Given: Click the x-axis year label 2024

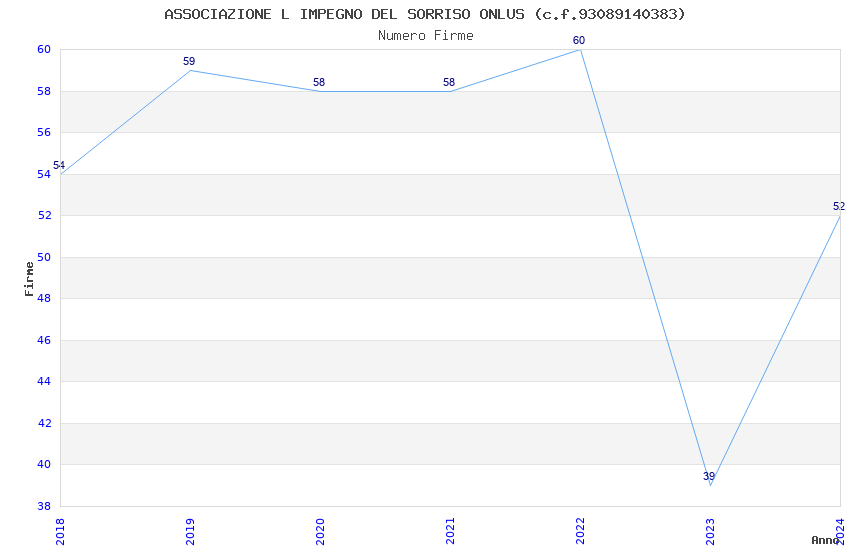Looking at the screenshot, I should tap(840, 532).
